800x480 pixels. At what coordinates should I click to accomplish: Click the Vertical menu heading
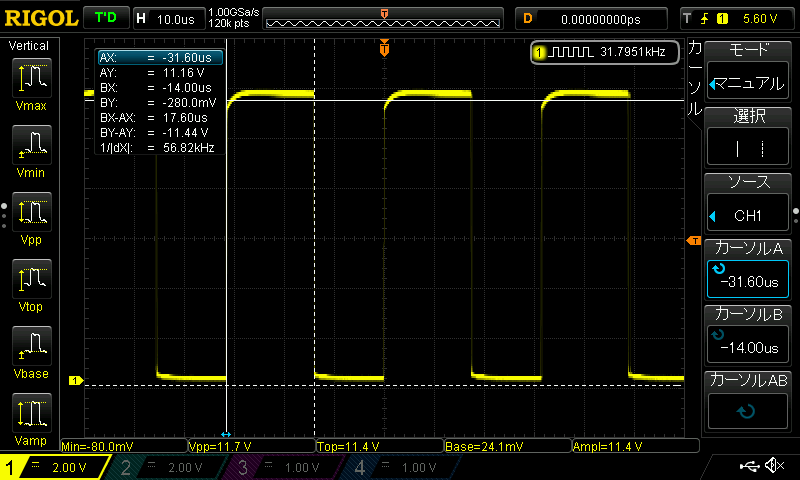click(x=29, y=46)
